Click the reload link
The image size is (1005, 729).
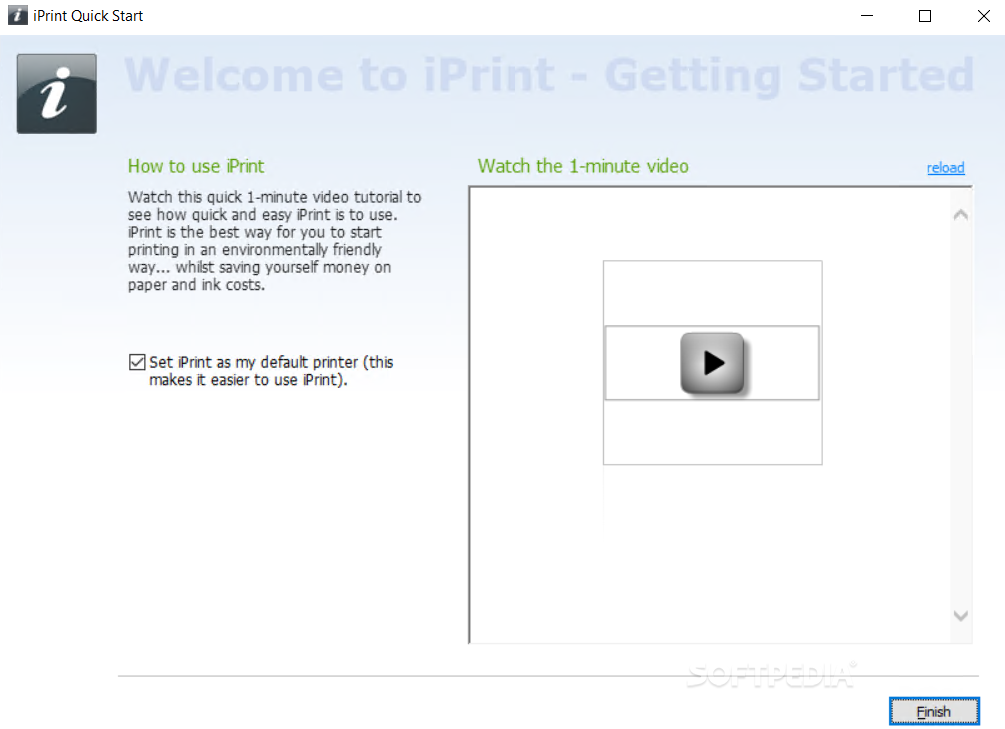pyautogui.click(x=945, y=167)
